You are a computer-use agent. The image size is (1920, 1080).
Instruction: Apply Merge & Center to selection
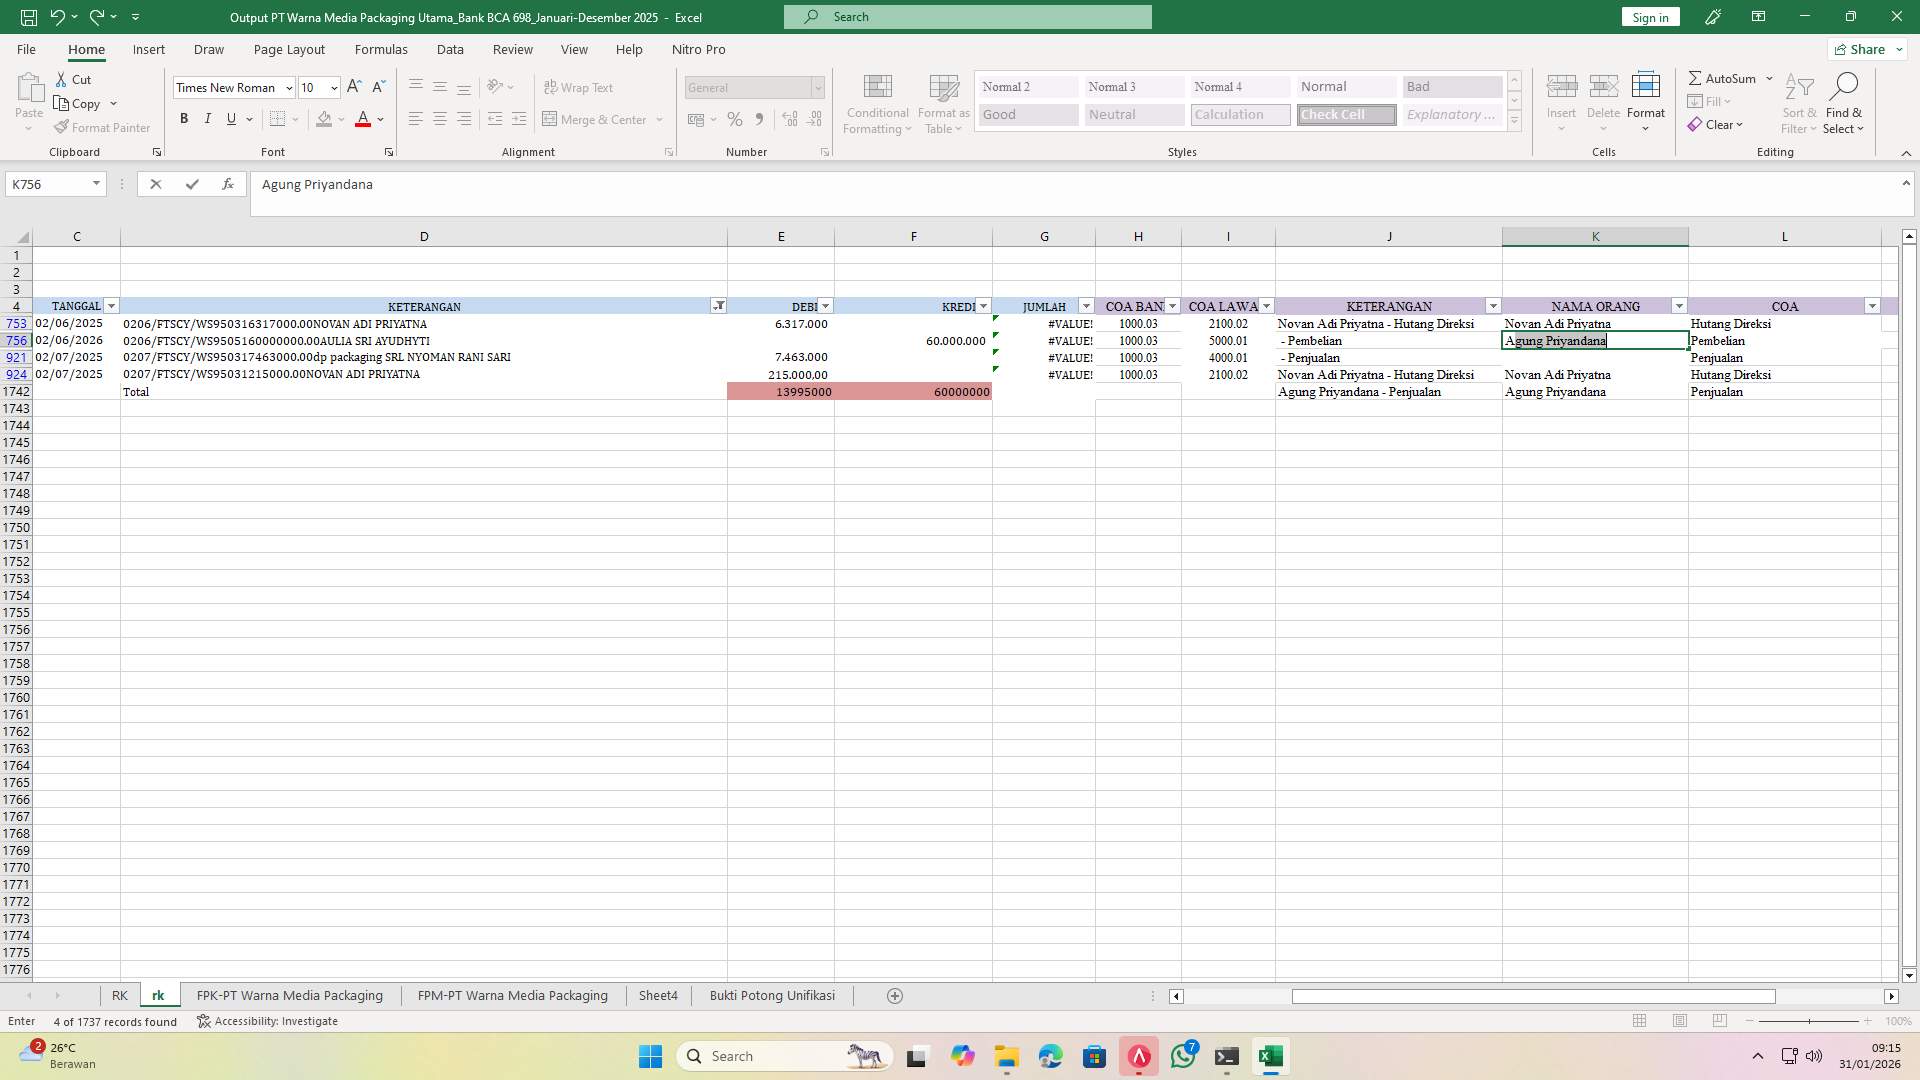click(x=596, y=119)
